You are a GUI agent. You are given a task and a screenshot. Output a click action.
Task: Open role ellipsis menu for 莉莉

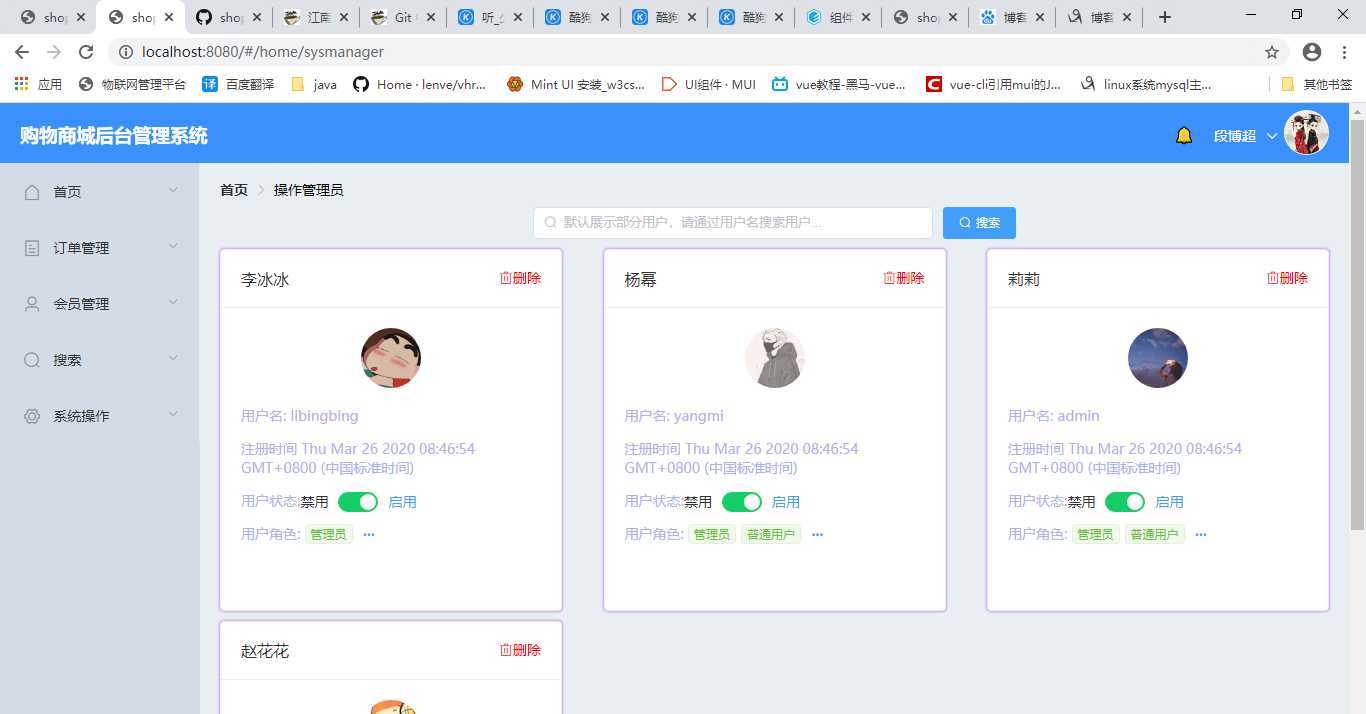click(x=1201, y=535)
